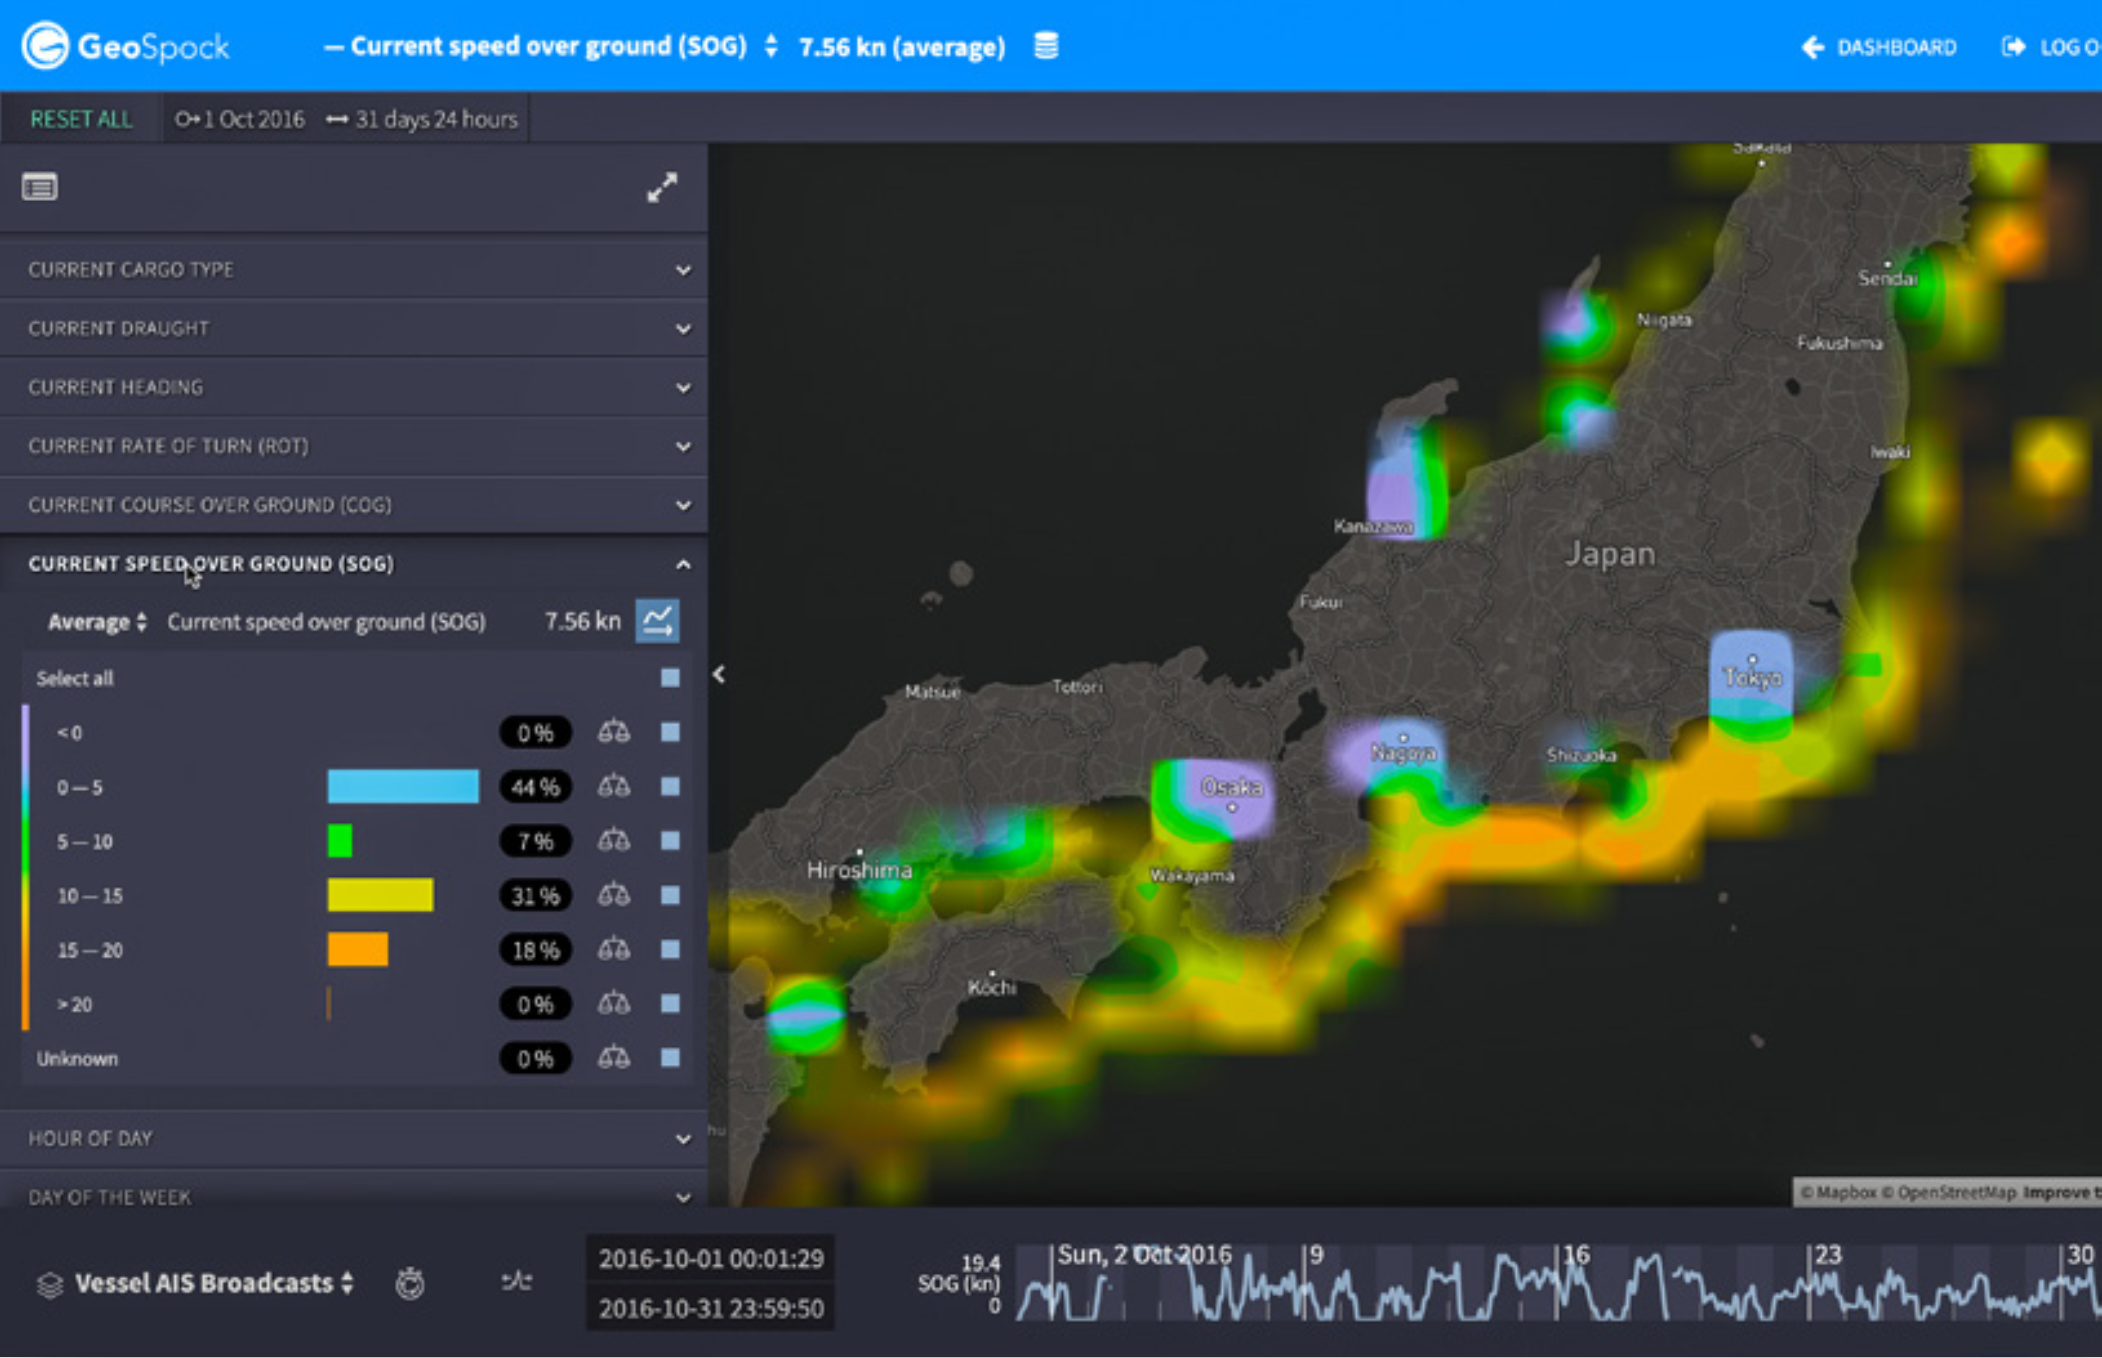Click the yellow 10–15 histogram bar
This screenshot has height=1358, width=2102.
380,894
